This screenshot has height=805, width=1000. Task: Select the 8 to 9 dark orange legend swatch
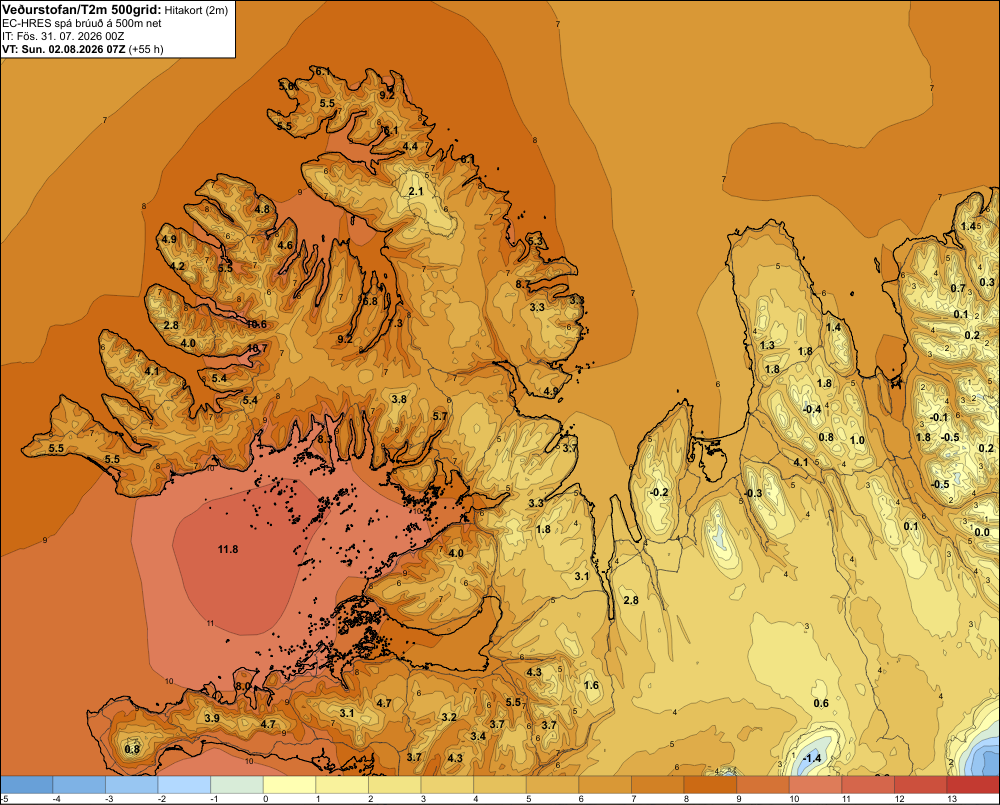(x=710, y=785)
